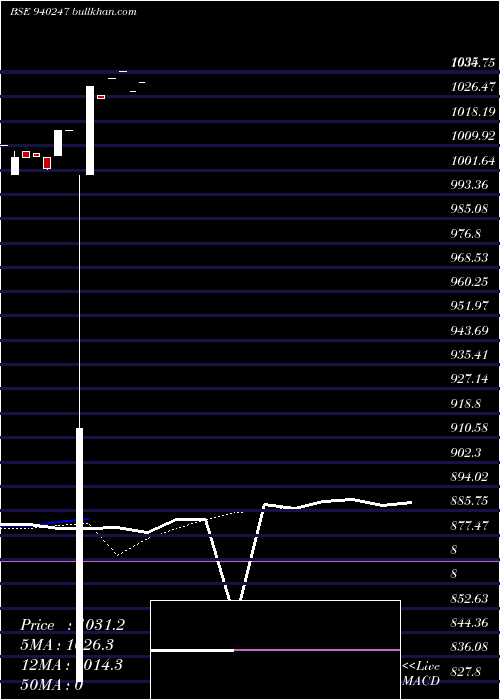Click the 844.36 axis value
This screenshot has width=500, height=700.
[469, 623]
